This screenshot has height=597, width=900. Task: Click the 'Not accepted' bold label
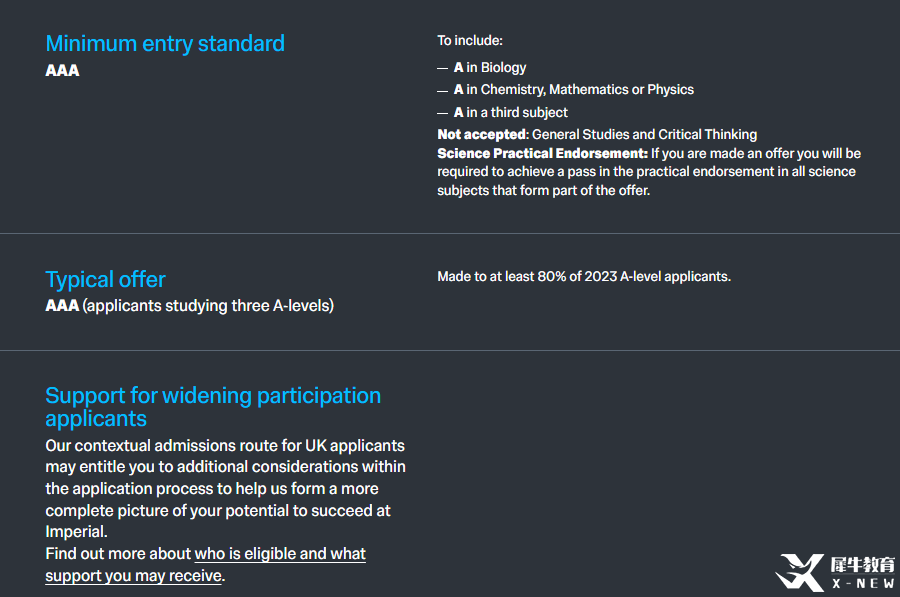pos(483,134)
